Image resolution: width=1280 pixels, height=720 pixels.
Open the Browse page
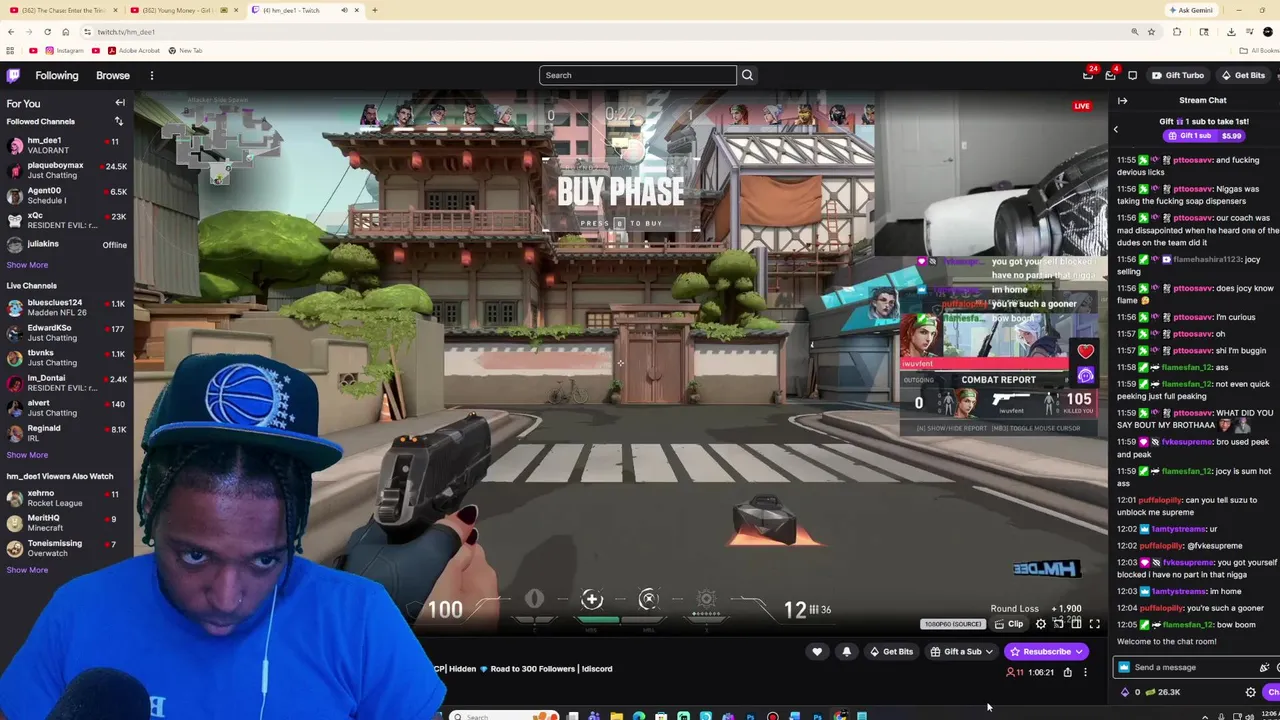tap(113, 75)
